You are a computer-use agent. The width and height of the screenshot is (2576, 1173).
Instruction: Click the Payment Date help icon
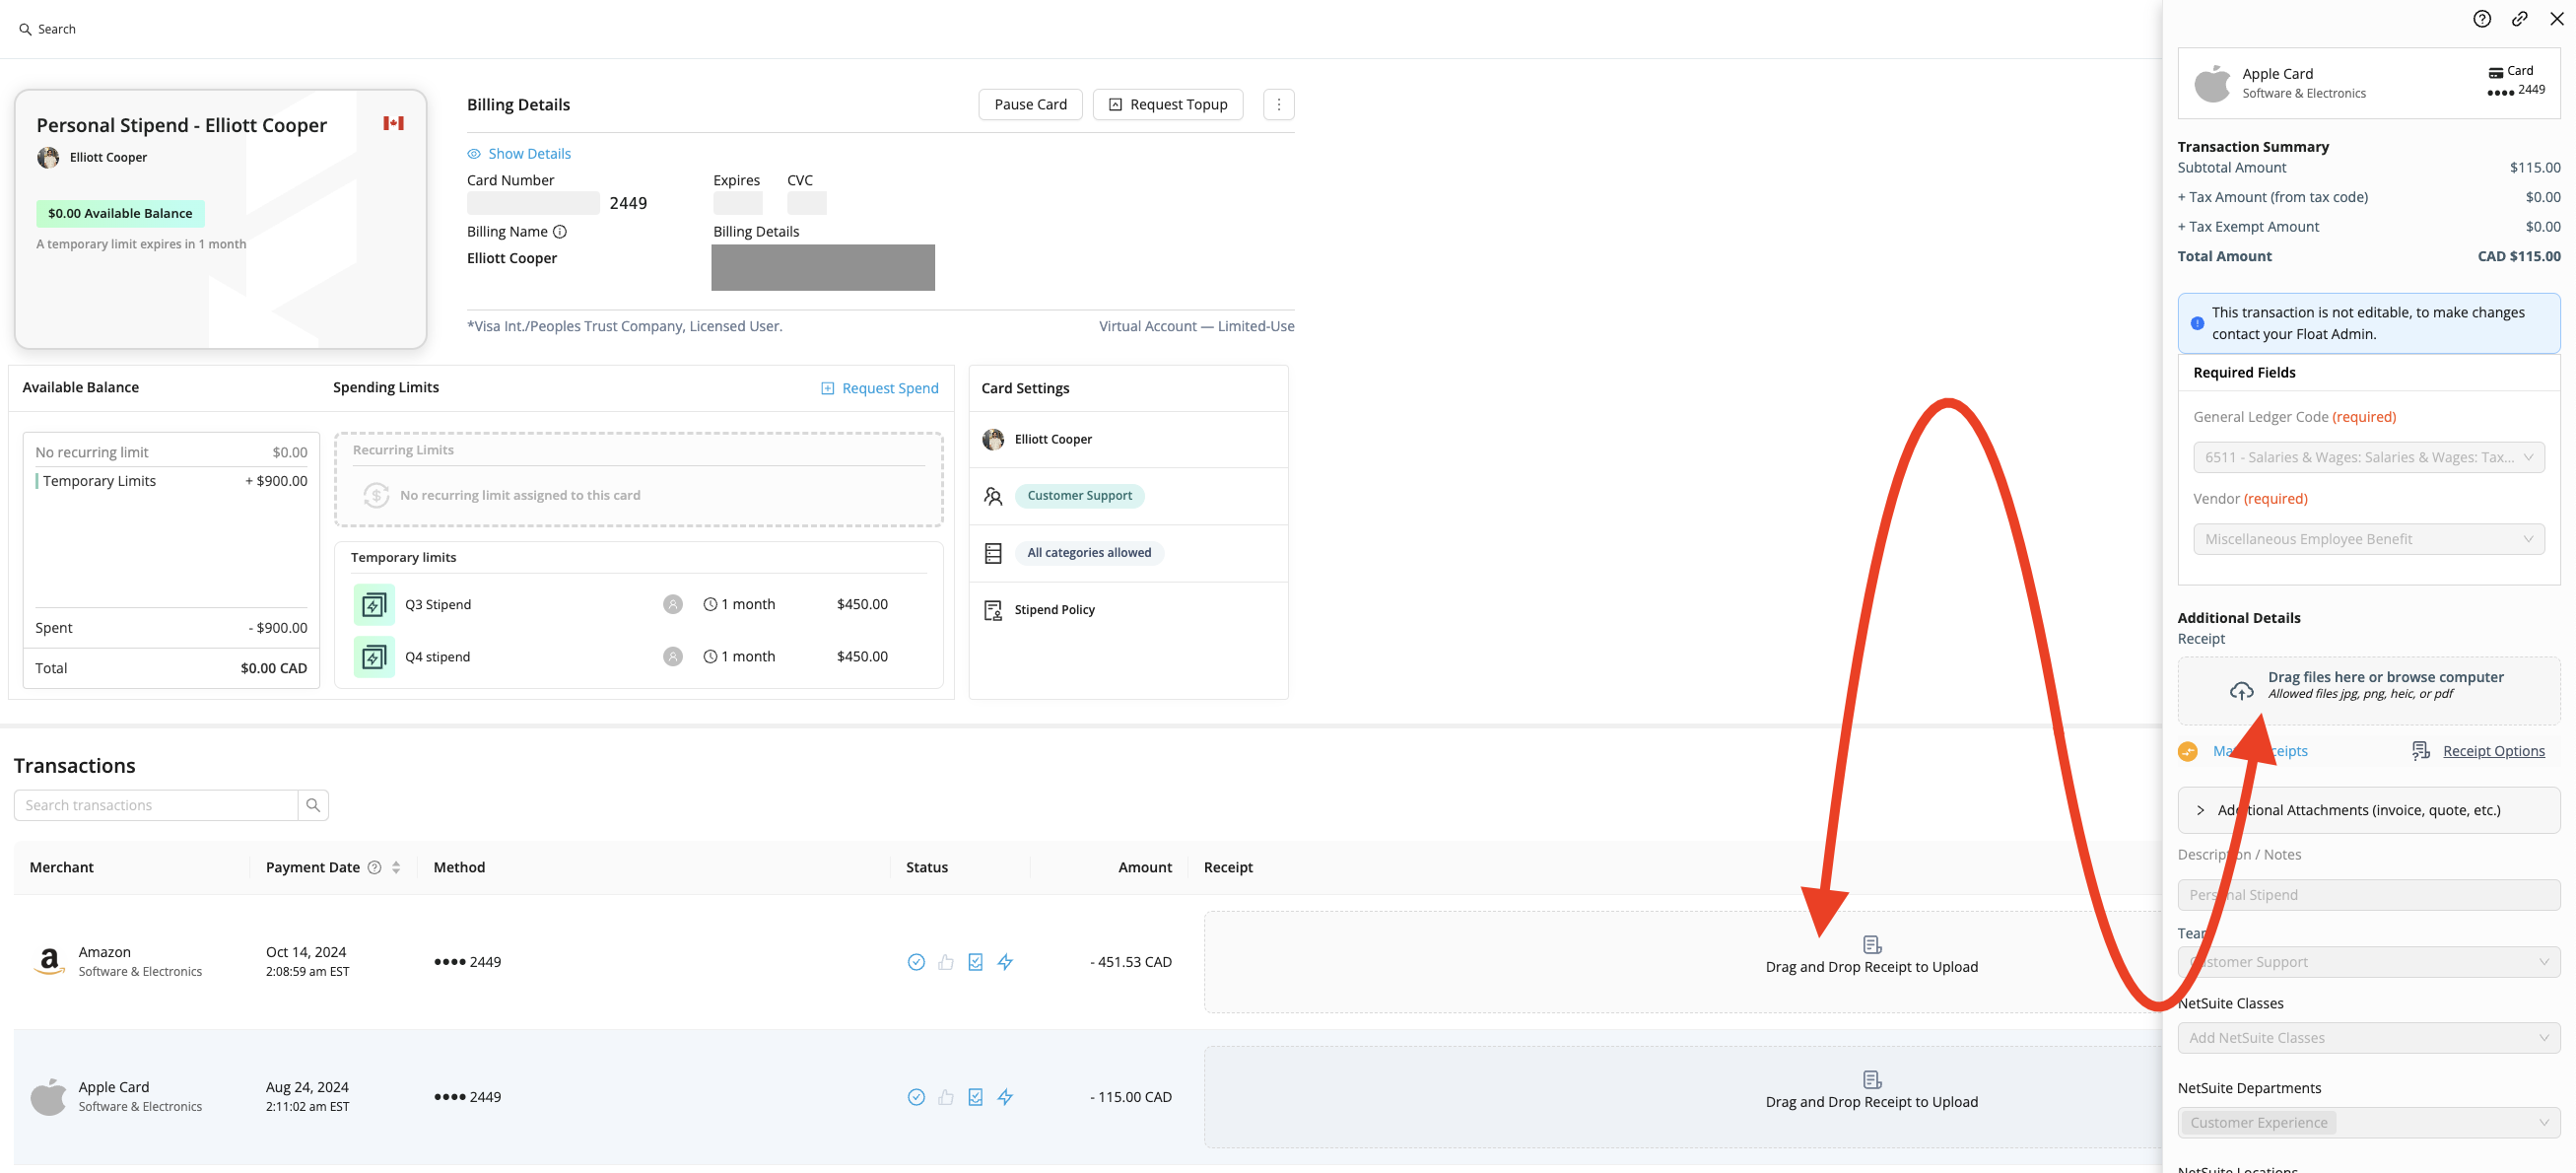pos(374,868)
